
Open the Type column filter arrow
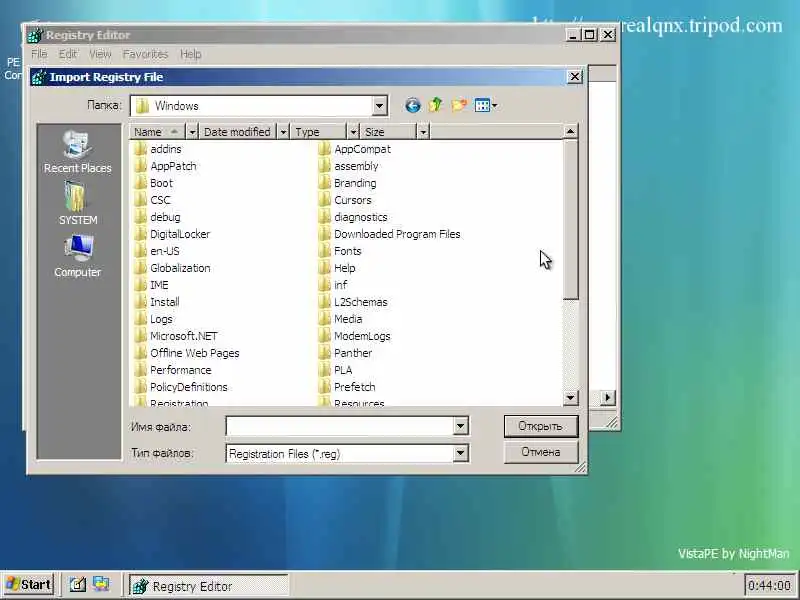(x=353, y=132)
